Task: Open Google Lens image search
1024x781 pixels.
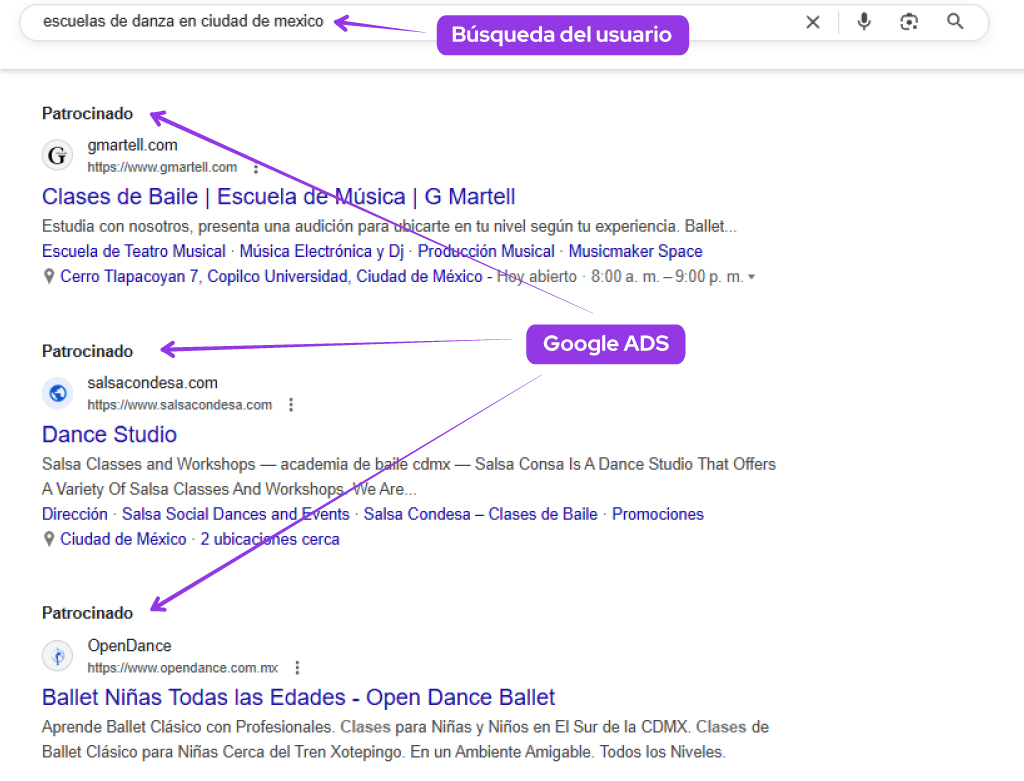Action: point(909,21)
